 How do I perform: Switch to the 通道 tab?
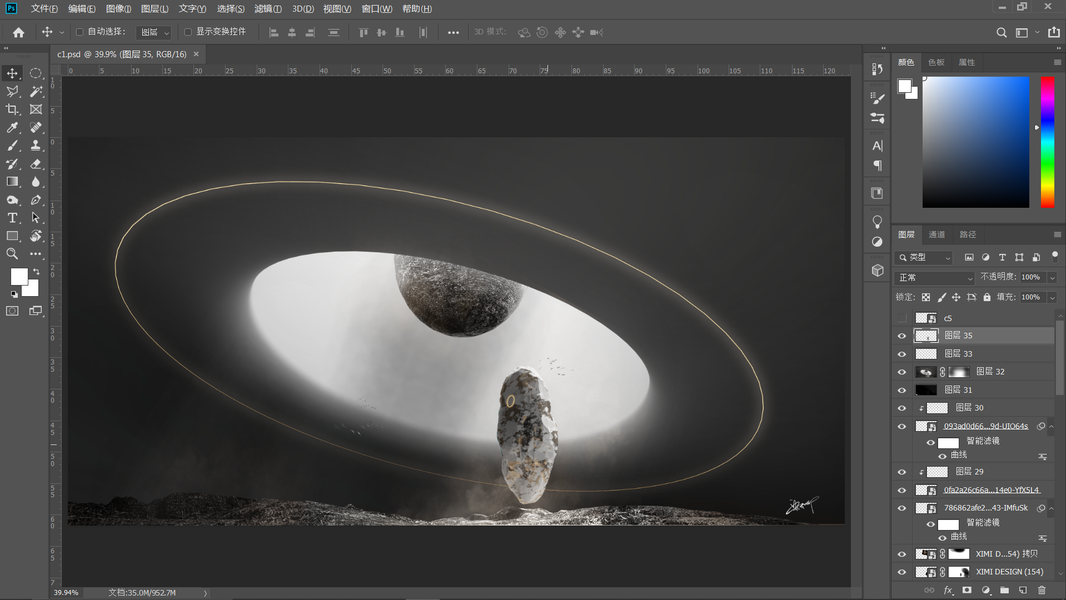pyautogui.click(x=937, y=234)
